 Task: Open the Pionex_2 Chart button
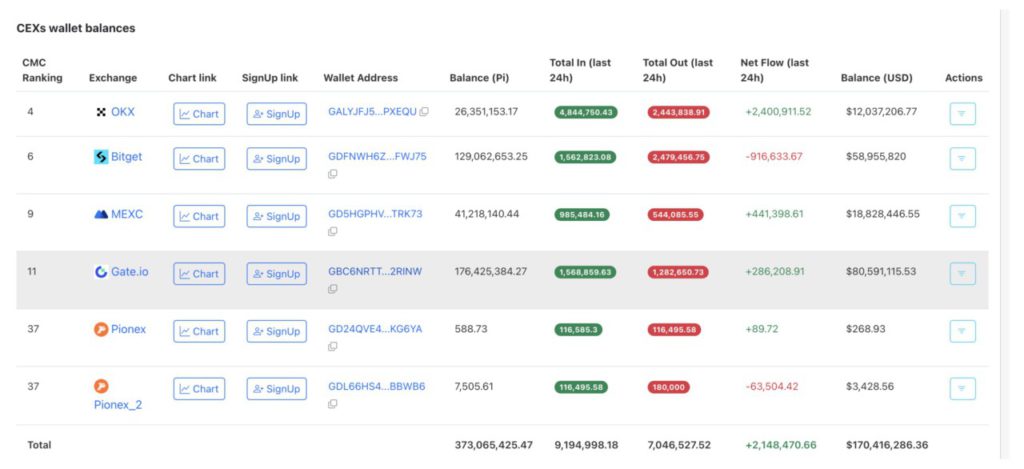[x=199, y=389]
